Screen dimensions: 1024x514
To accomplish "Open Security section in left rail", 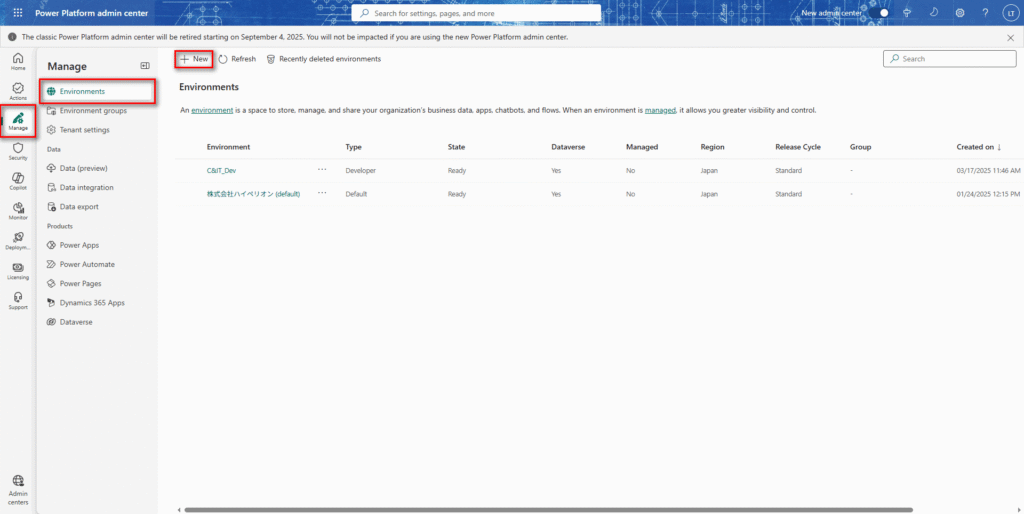I will (18, 151).
